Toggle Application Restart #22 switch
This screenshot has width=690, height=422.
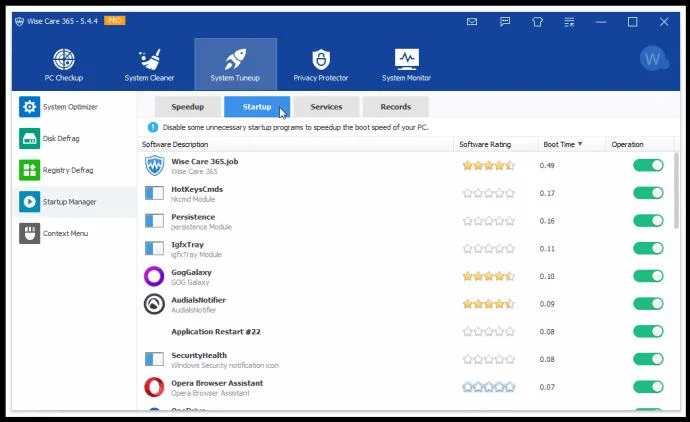[x=648, y=332]
